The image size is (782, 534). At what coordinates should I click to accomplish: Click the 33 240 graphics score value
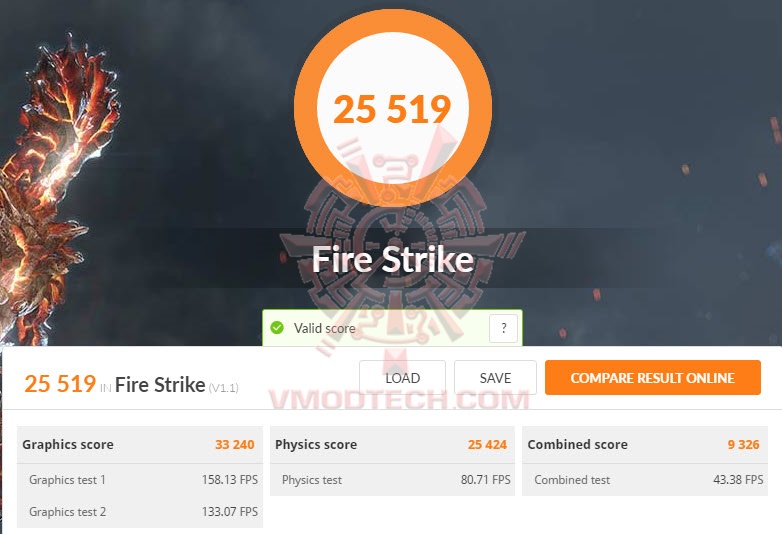pyautogui.click(x=235, y=444)
